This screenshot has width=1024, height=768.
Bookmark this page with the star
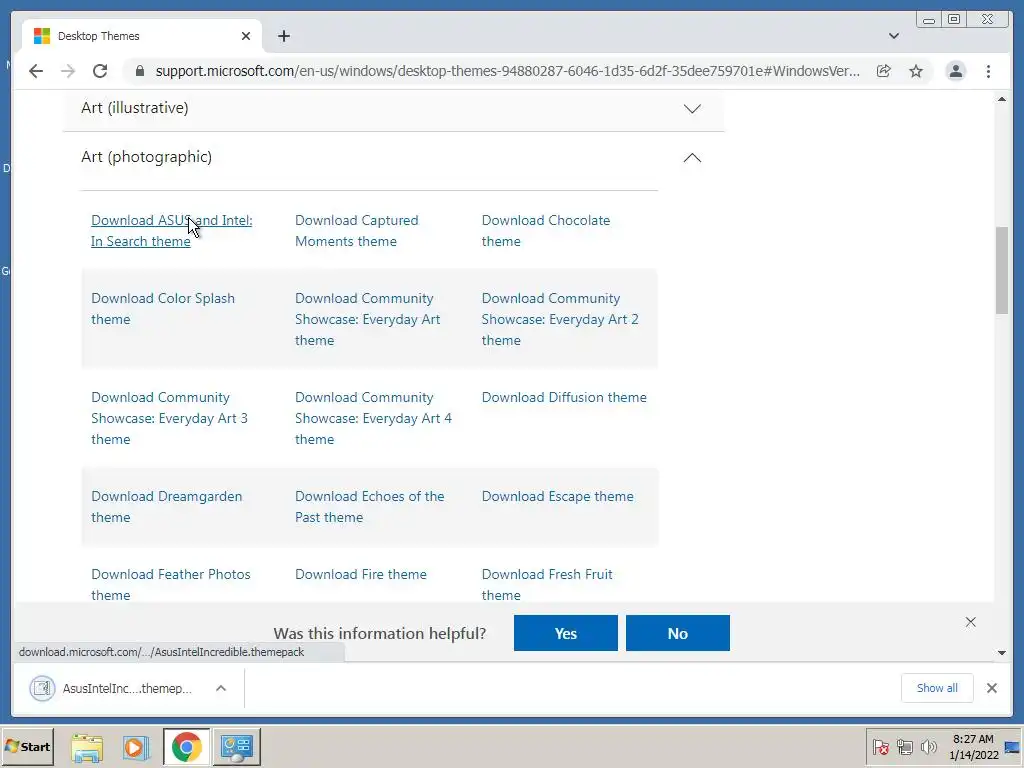tap(916, 71)
